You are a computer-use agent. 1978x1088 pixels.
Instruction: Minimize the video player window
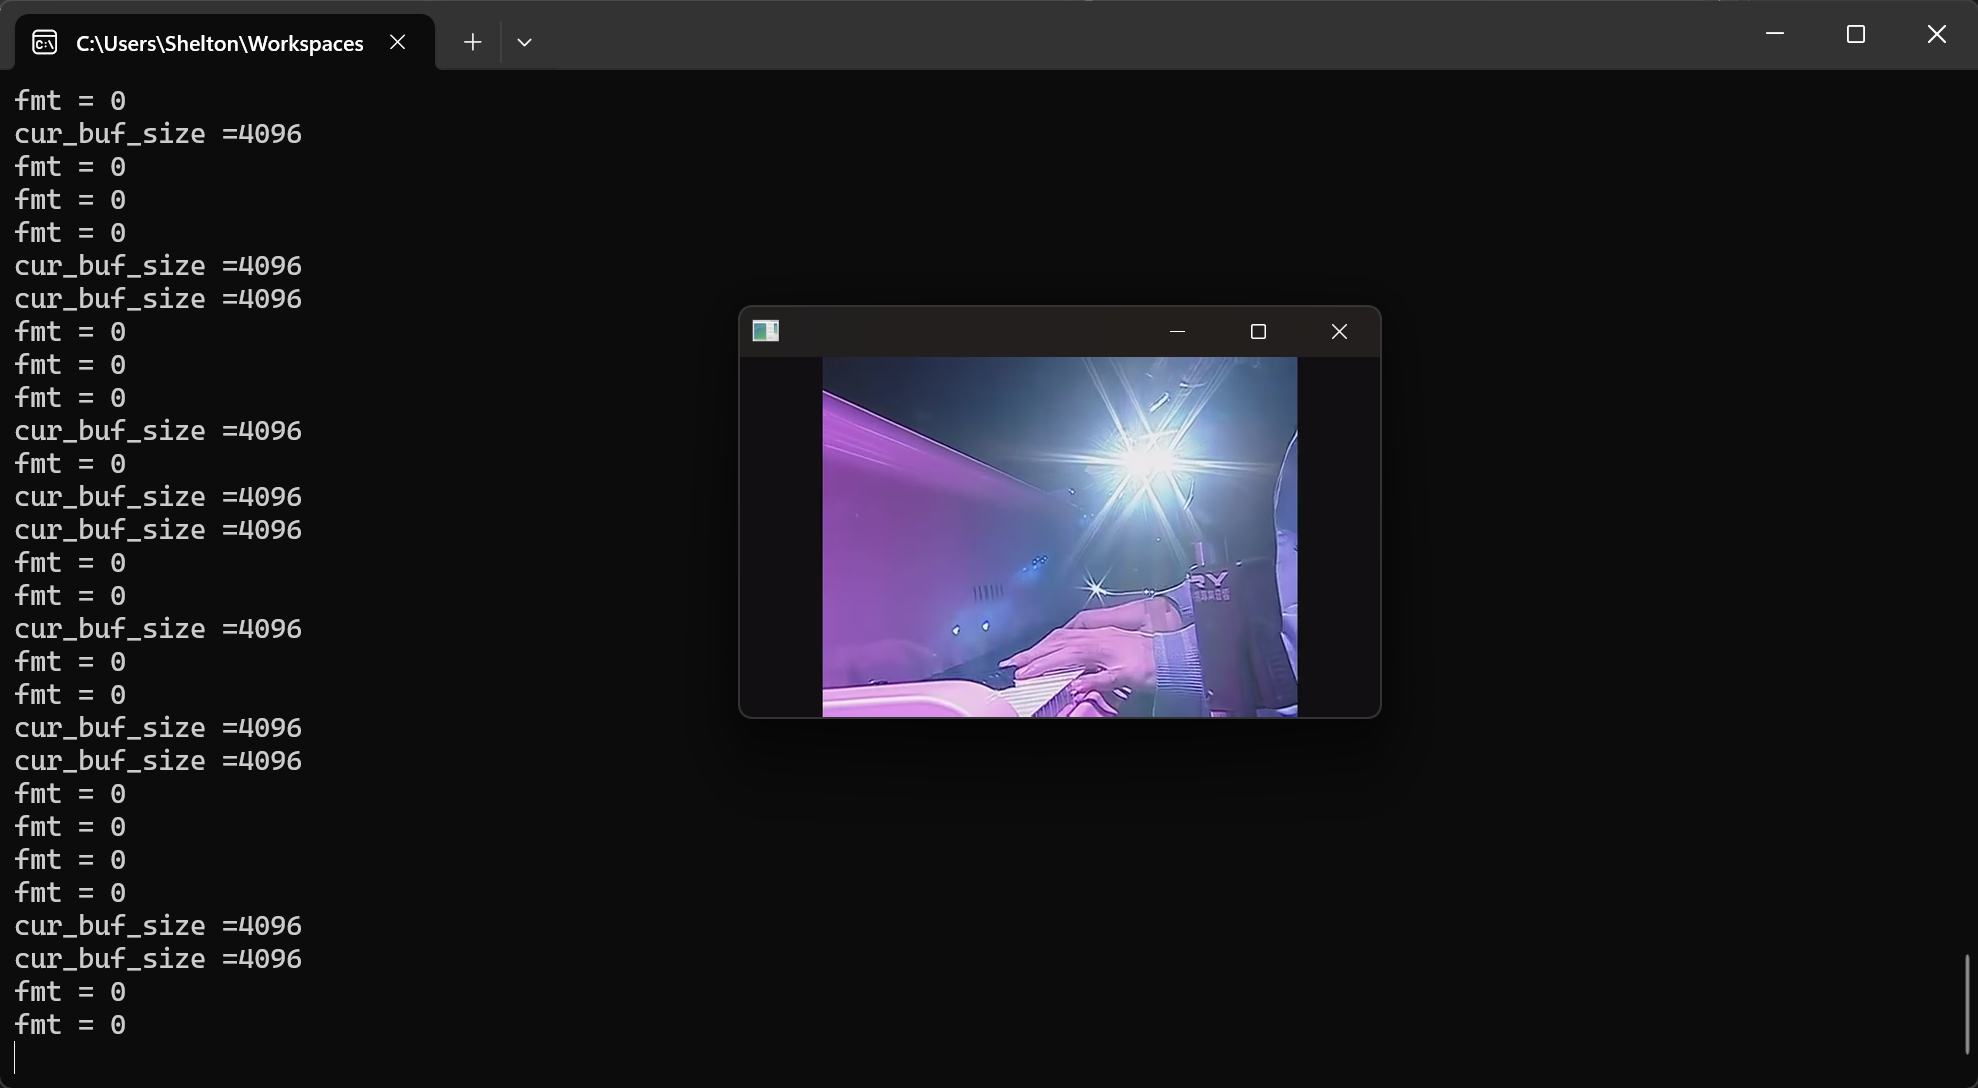point(1177,331)
